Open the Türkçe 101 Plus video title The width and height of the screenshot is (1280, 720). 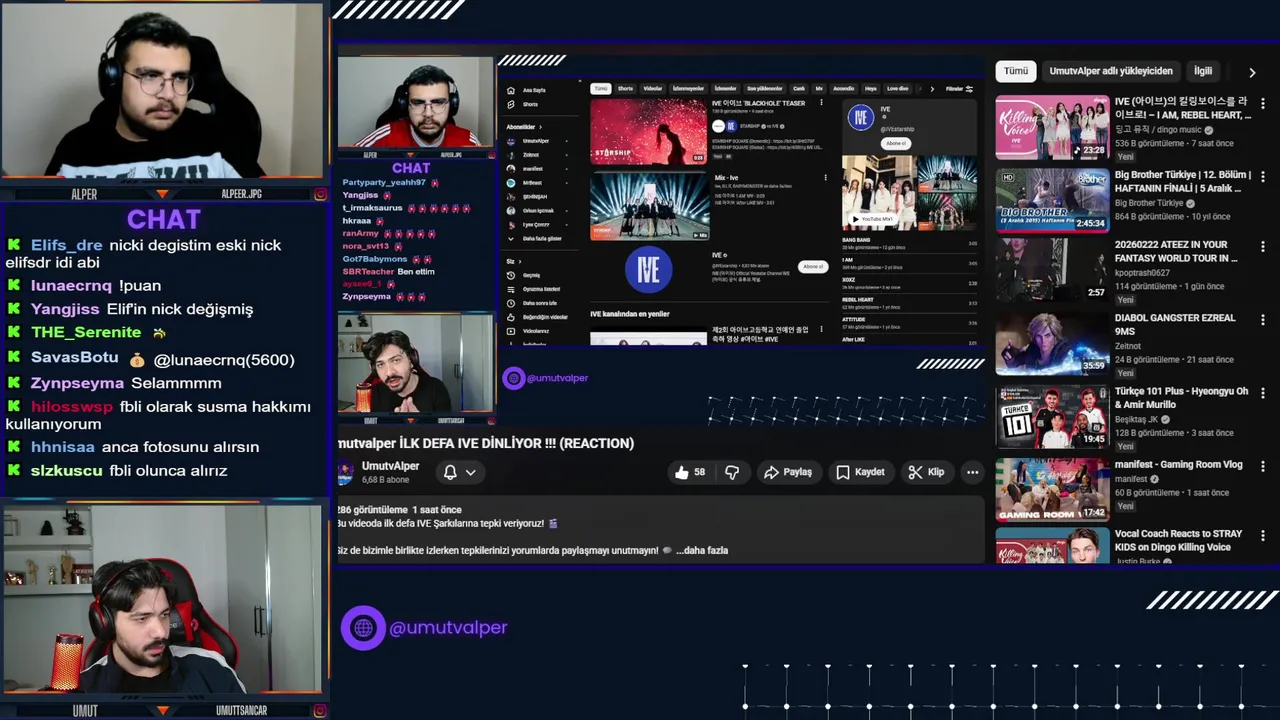(x=1182, y=398)
